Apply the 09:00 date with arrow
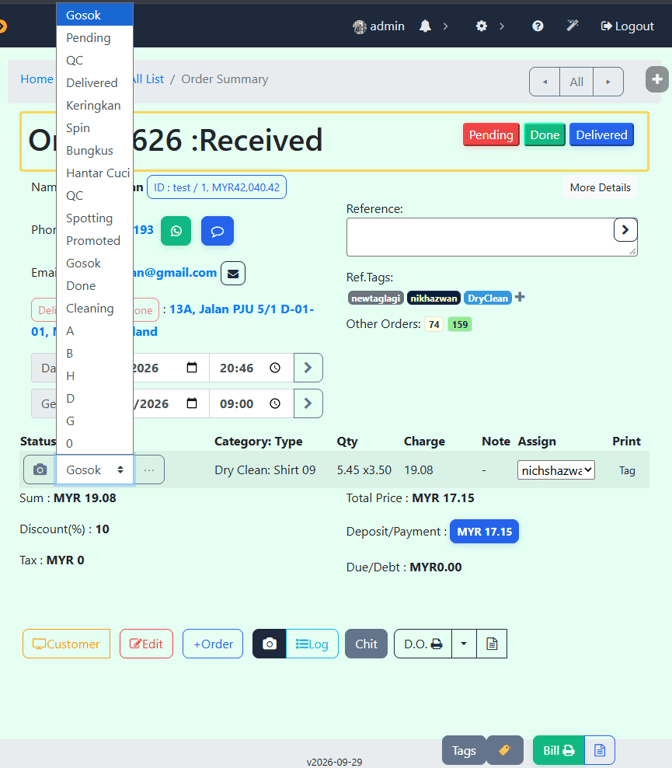 click(308, 404)
